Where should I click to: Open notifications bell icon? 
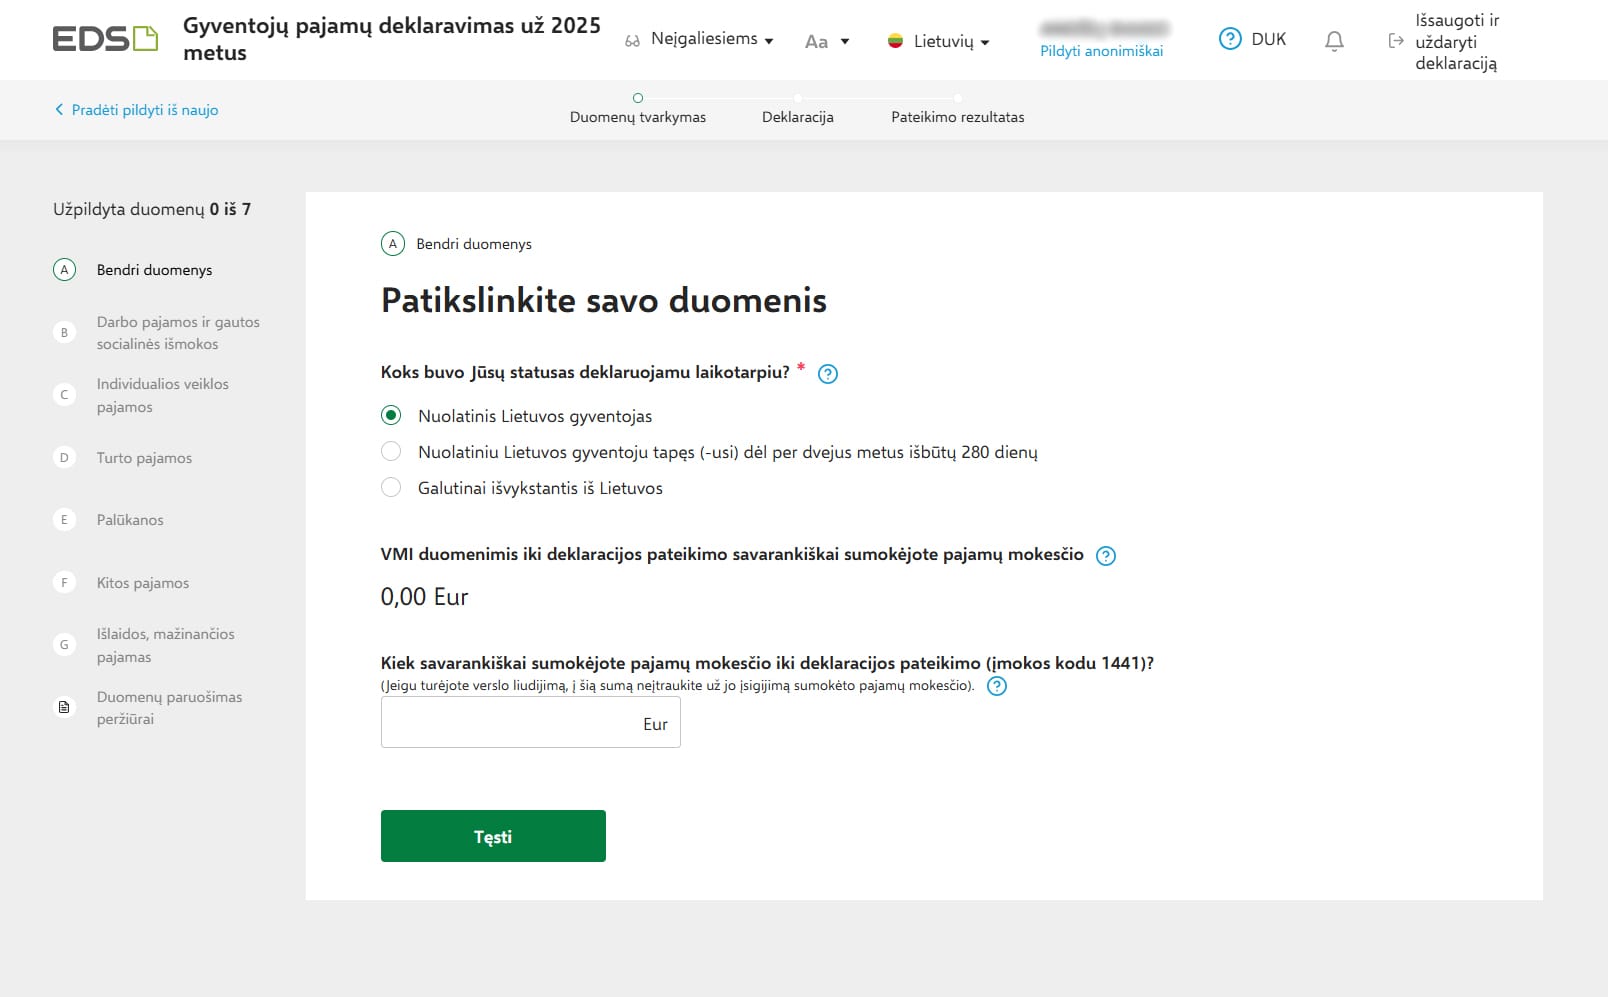click(x=1334, y=41)
